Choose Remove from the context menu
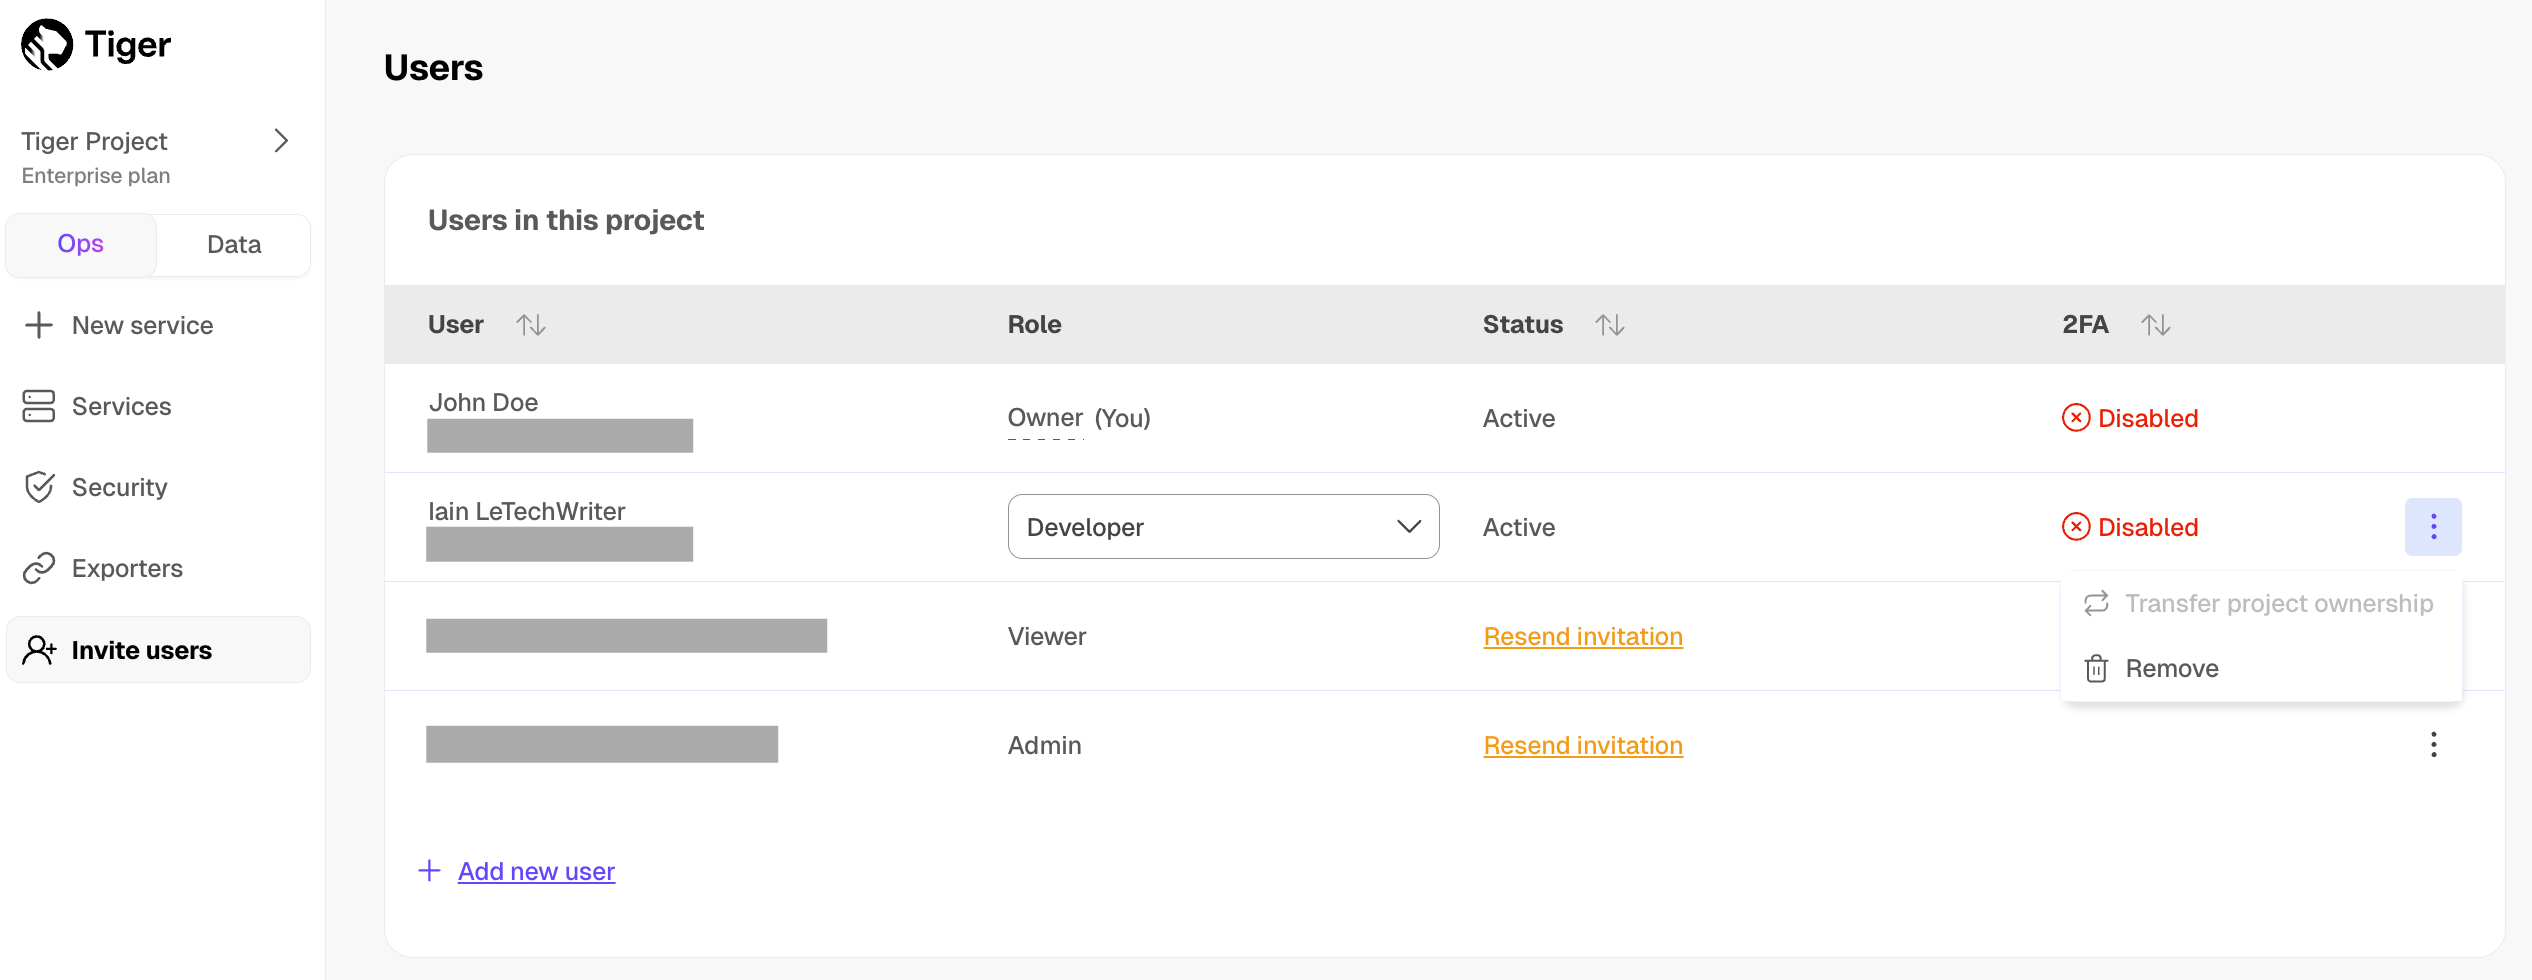 pyautogui.click(x=2171, y=668)
